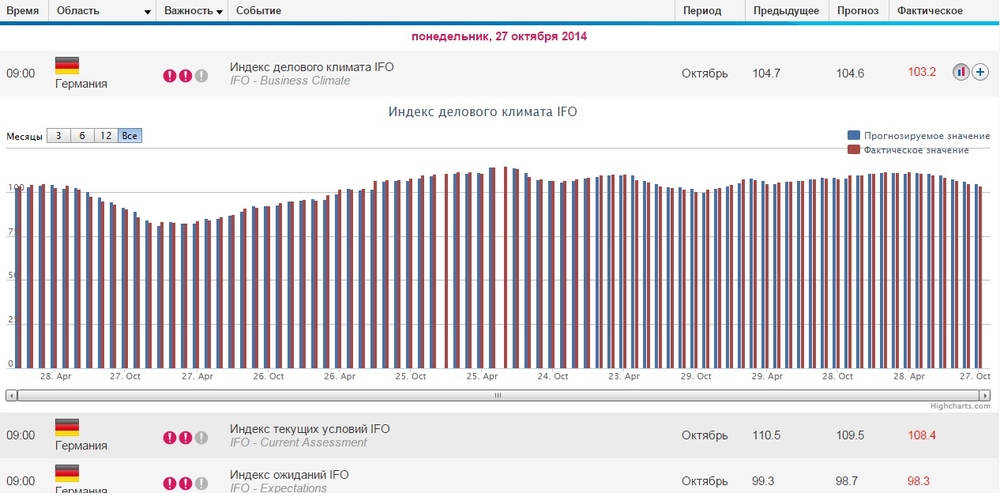Click Прогноз column header
1000x497 pixels.
click(859, 11)
